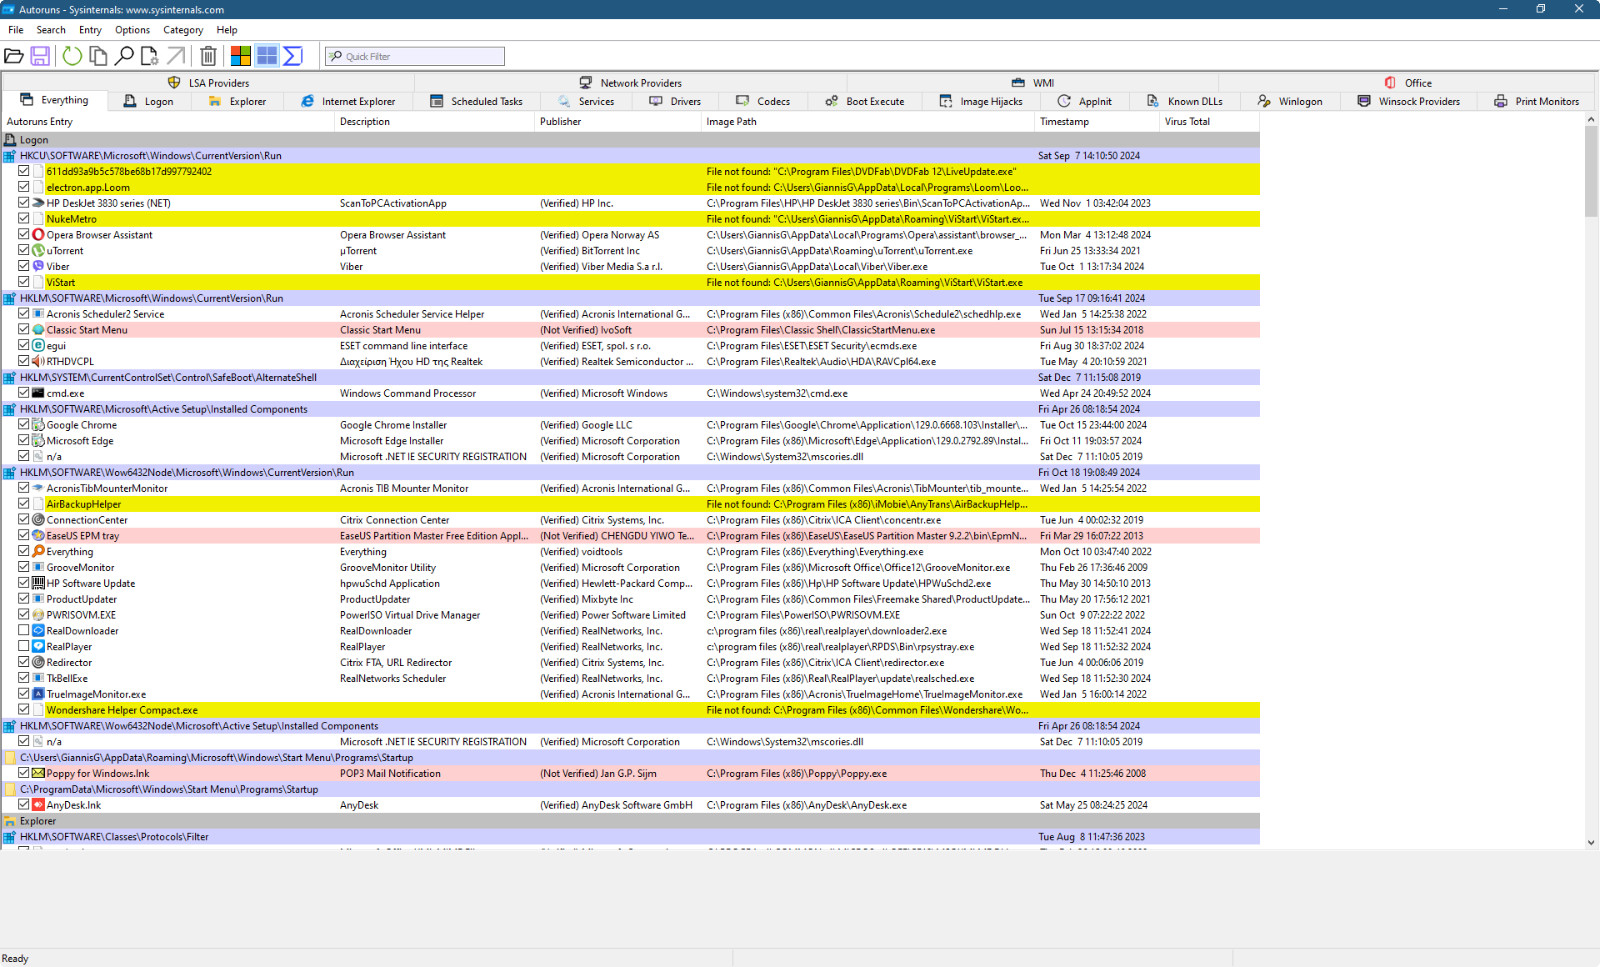This screenshot has width=1600, height=967.
Task: Click the Copy toolbar icon
Action: [x=98, y=56]
